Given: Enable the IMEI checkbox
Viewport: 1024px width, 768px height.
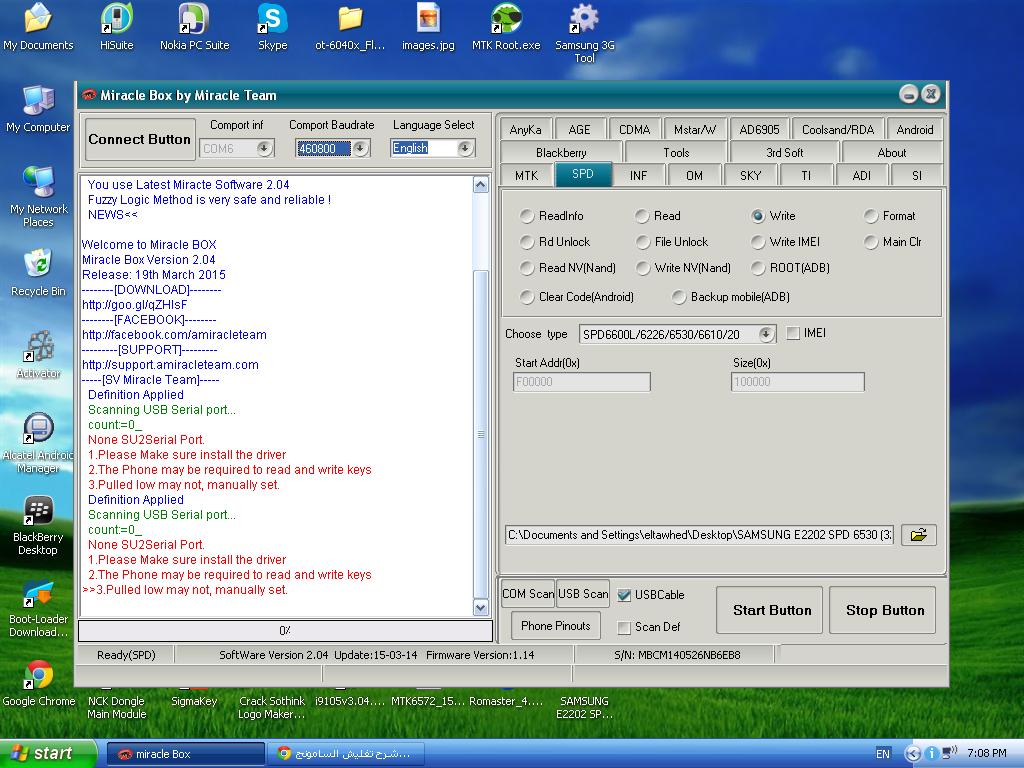Looking at the screenshot, I should click(x=793, y=333).
